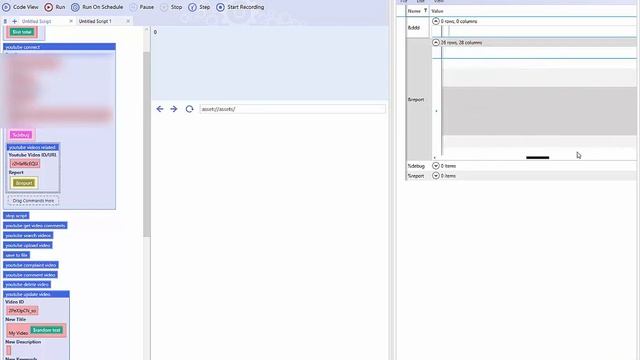The width and height of the screenshot is (640, 360).
Task: Click the green $list total function block
Action: tap(22, 32)
